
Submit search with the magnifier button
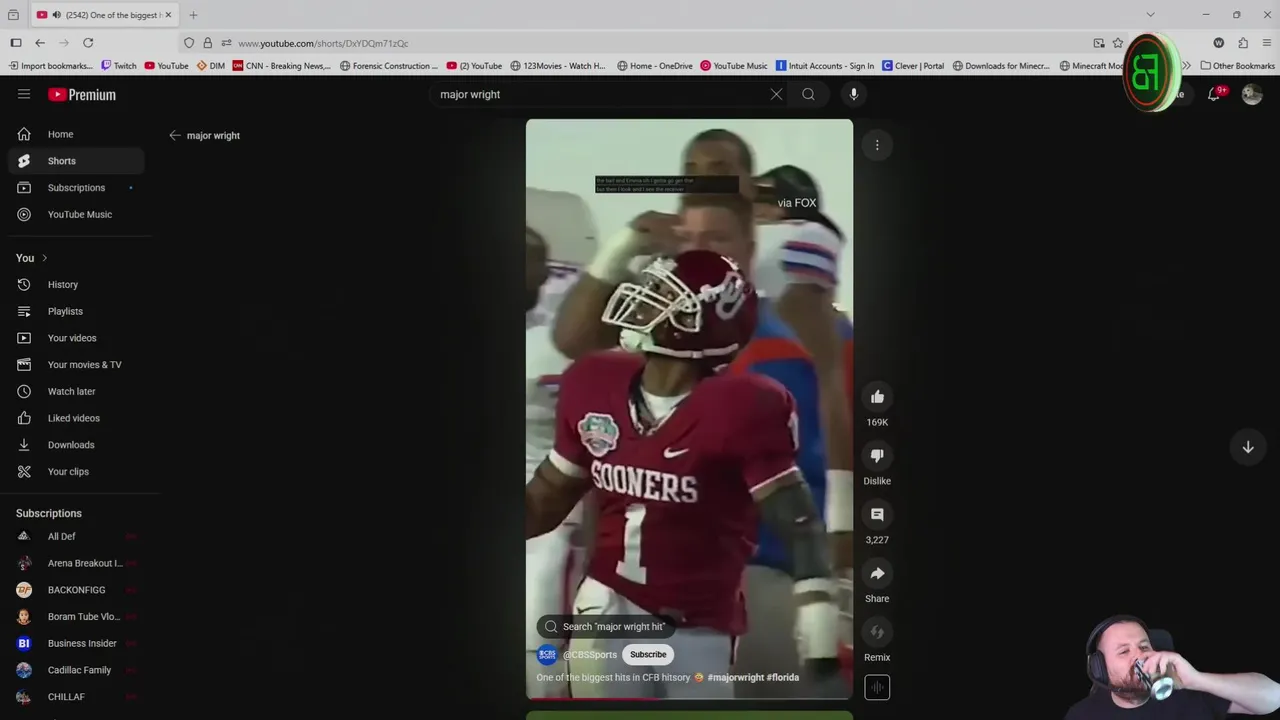pos(808,94)
